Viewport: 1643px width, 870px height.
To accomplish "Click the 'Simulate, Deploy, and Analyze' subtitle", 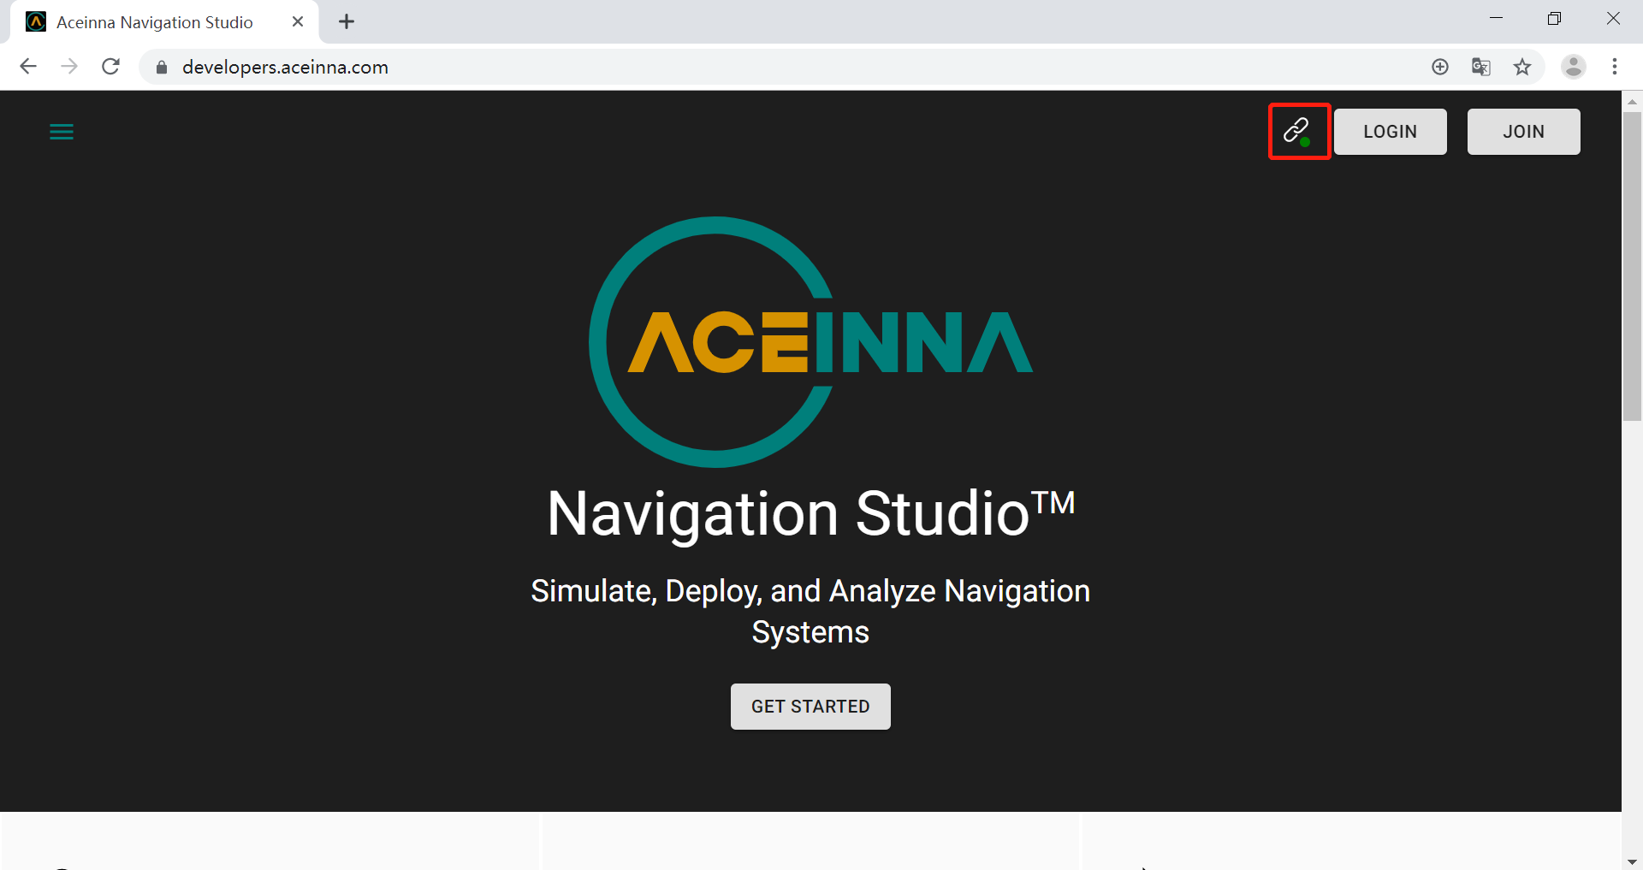I will tap(810, 611).
